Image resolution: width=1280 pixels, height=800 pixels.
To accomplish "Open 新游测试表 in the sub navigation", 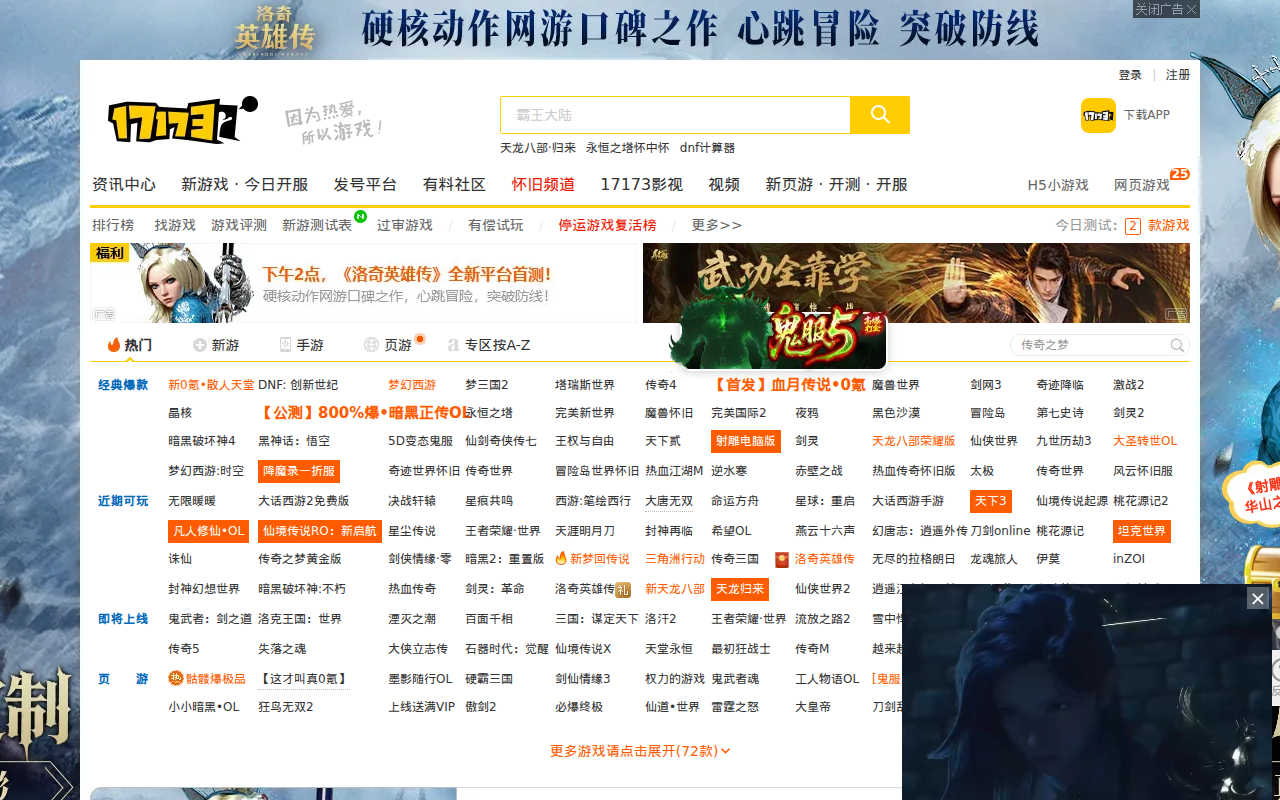I will click(x=317, y=225).
